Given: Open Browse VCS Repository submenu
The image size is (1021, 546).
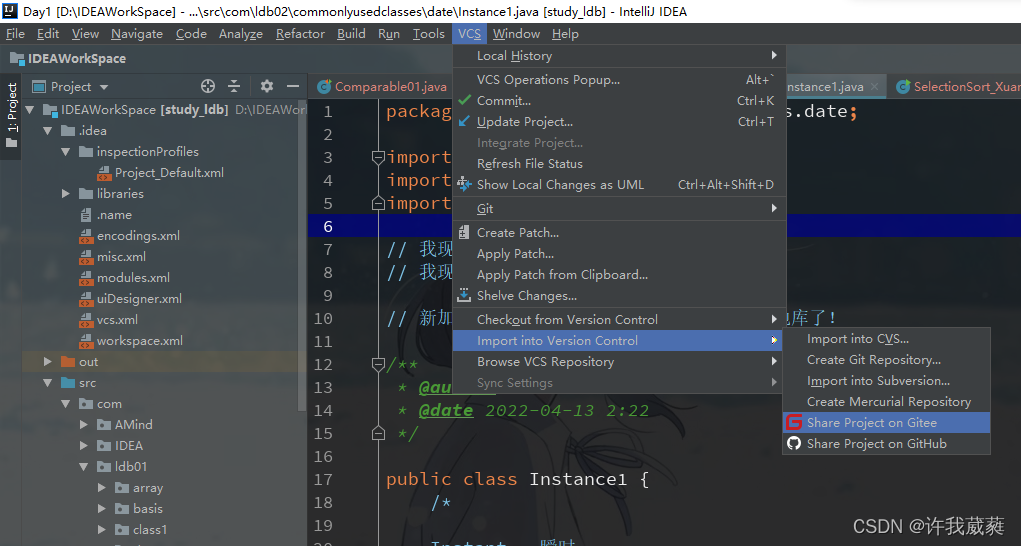Looking at the screenshot, I should pyautogui.click(x=619, y=361).
